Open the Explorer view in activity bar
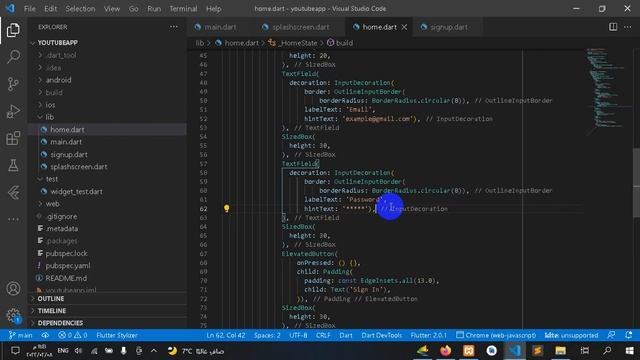This screenshot has width=640, height=360. pyautogui.click(x=13, y=30)
